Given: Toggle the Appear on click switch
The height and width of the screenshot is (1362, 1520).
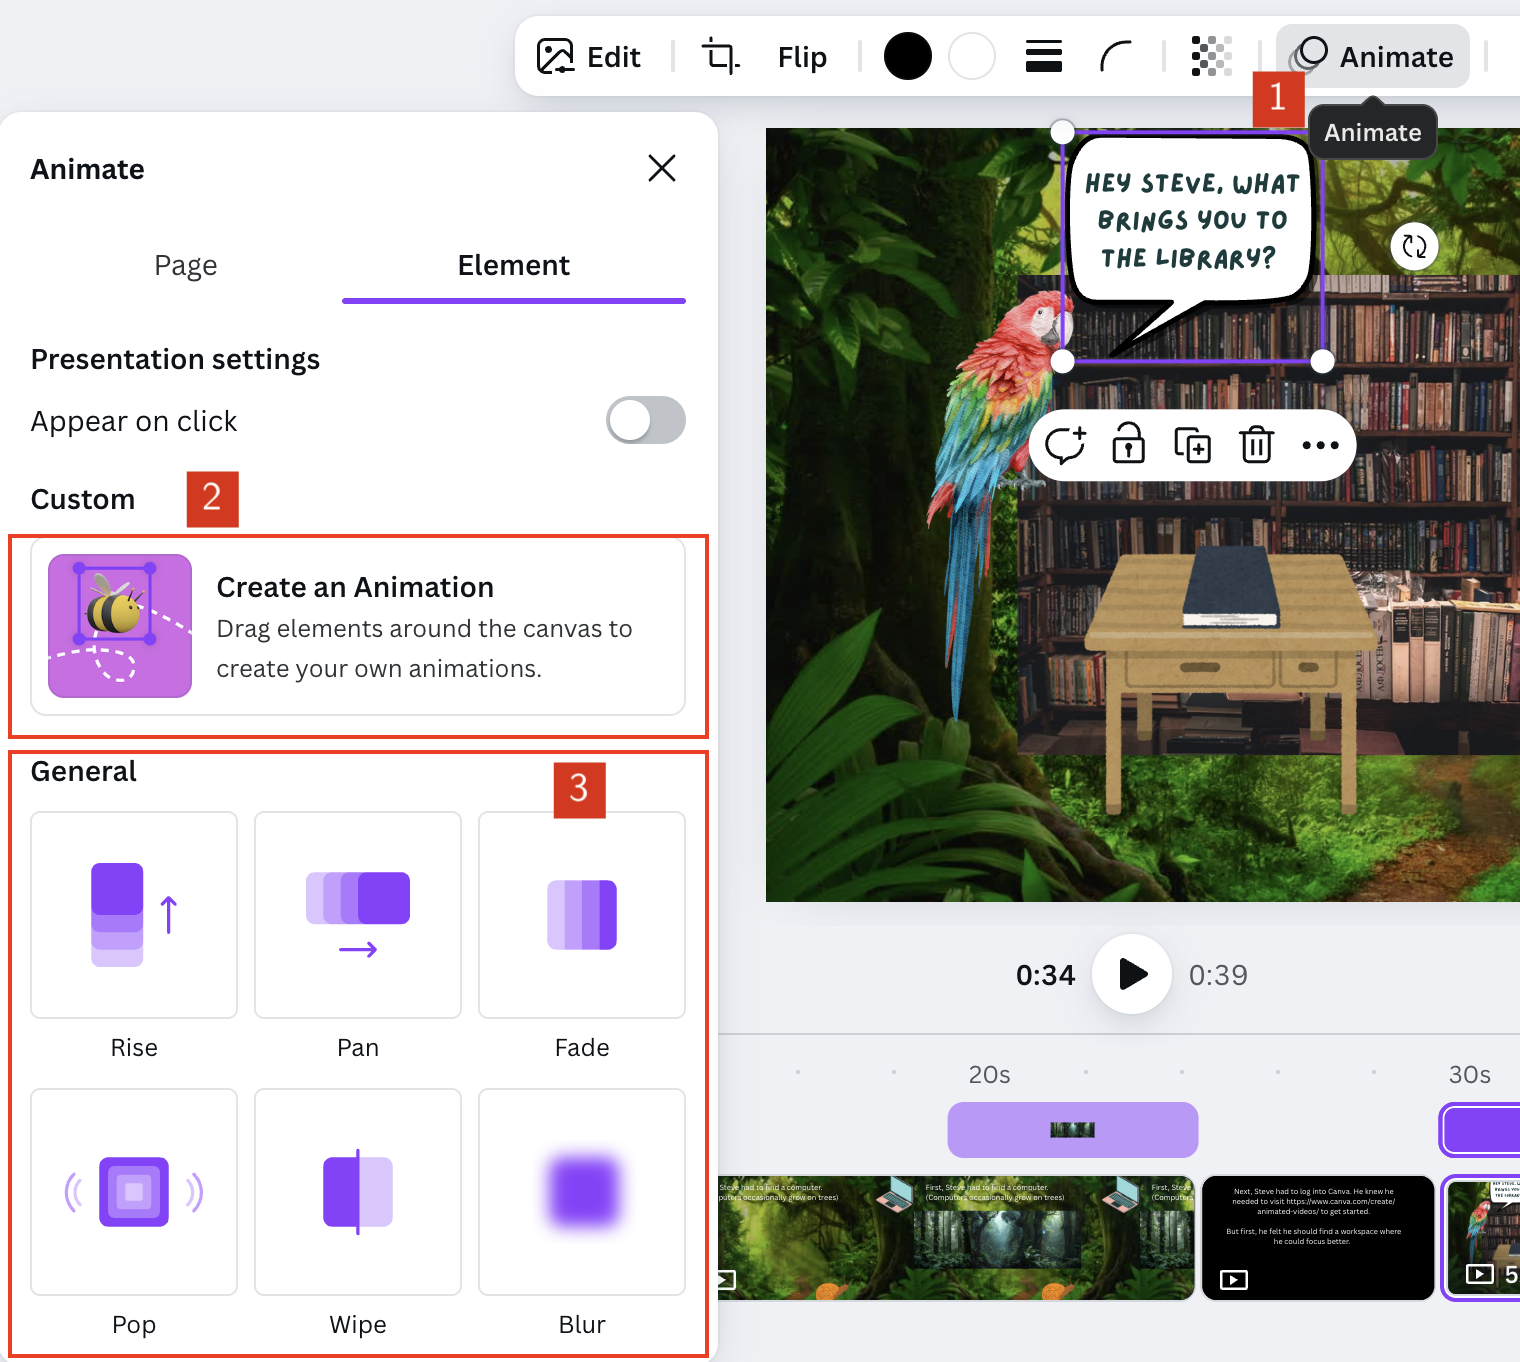Looking at the screenshot, I should (x=646, y=420).
